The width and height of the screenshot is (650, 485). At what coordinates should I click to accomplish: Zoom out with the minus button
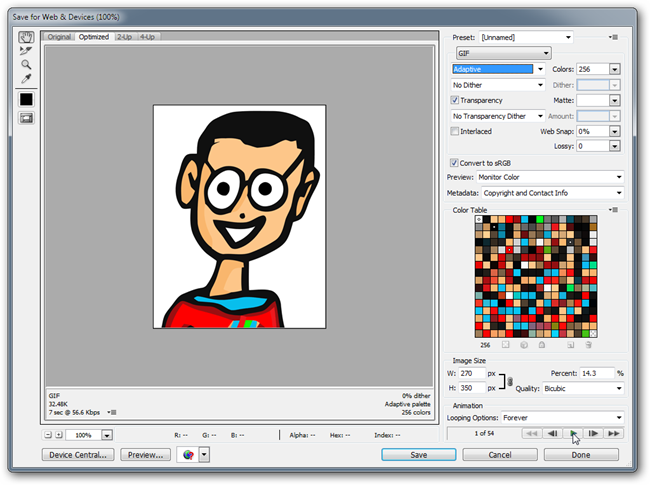point(48,435)
